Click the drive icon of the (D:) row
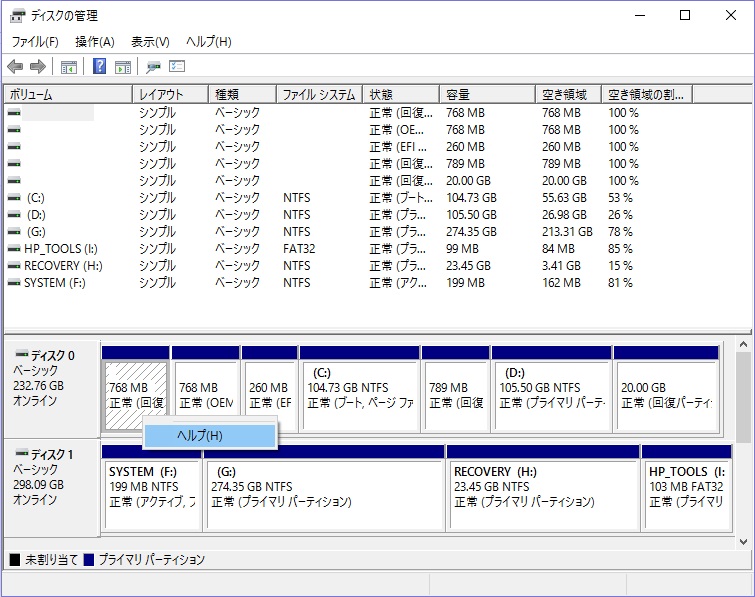755x597 pixels. point(14,215)
